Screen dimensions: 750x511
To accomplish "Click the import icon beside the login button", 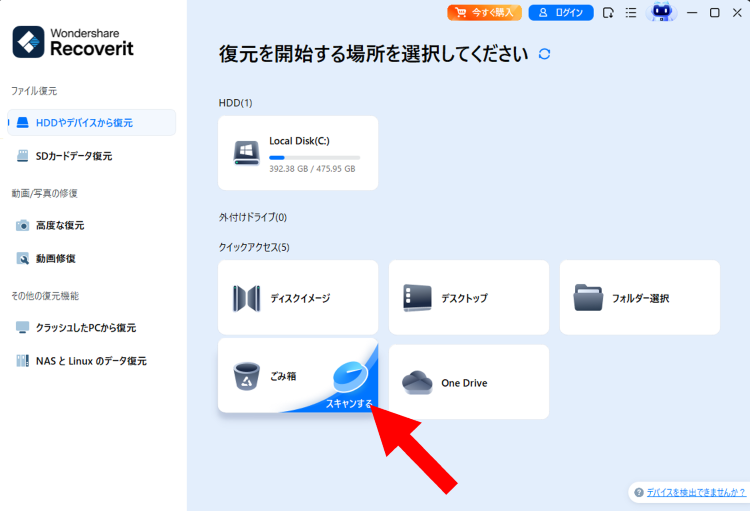I will coord(608,13).
